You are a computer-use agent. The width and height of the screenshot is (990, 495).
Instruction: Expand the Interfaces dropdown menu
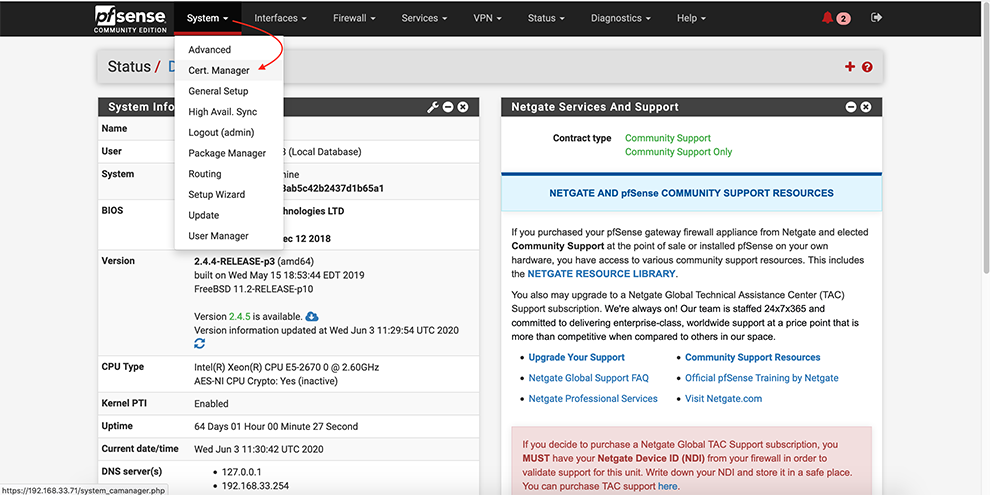280,18
